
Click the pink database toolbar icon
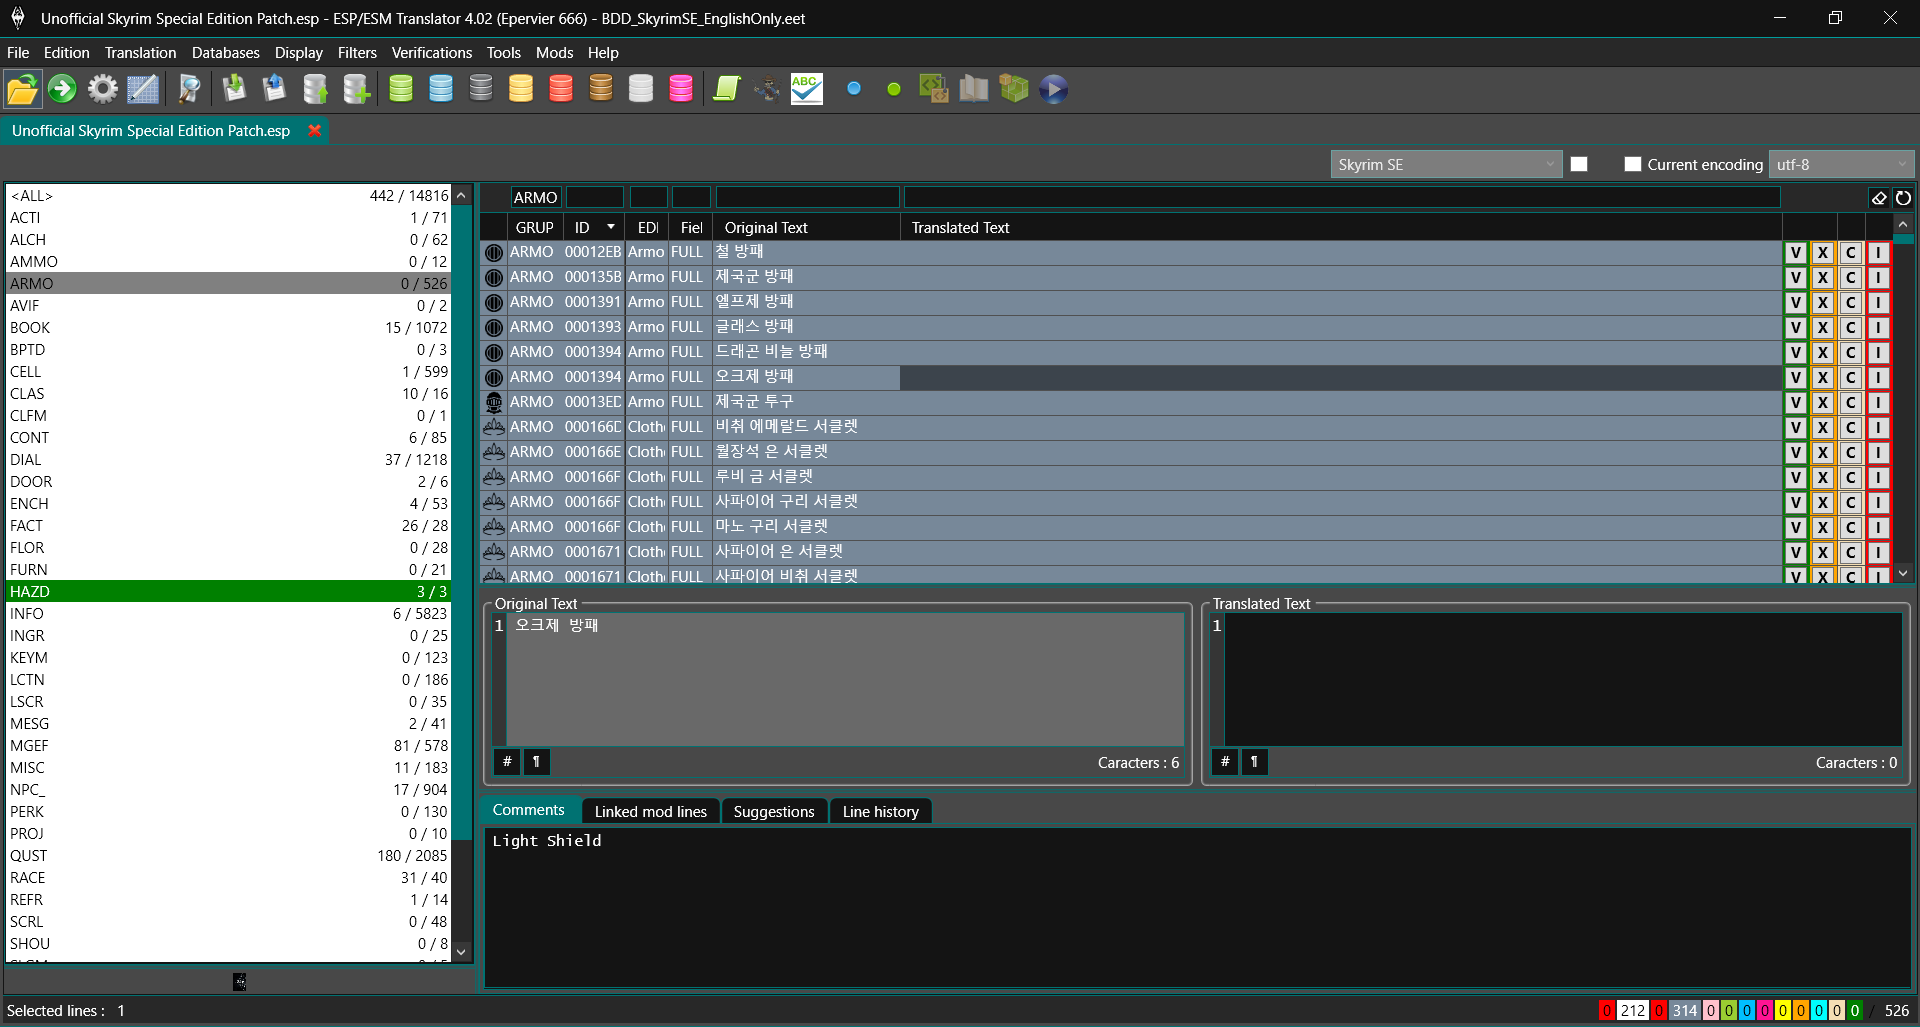point(681,89)
